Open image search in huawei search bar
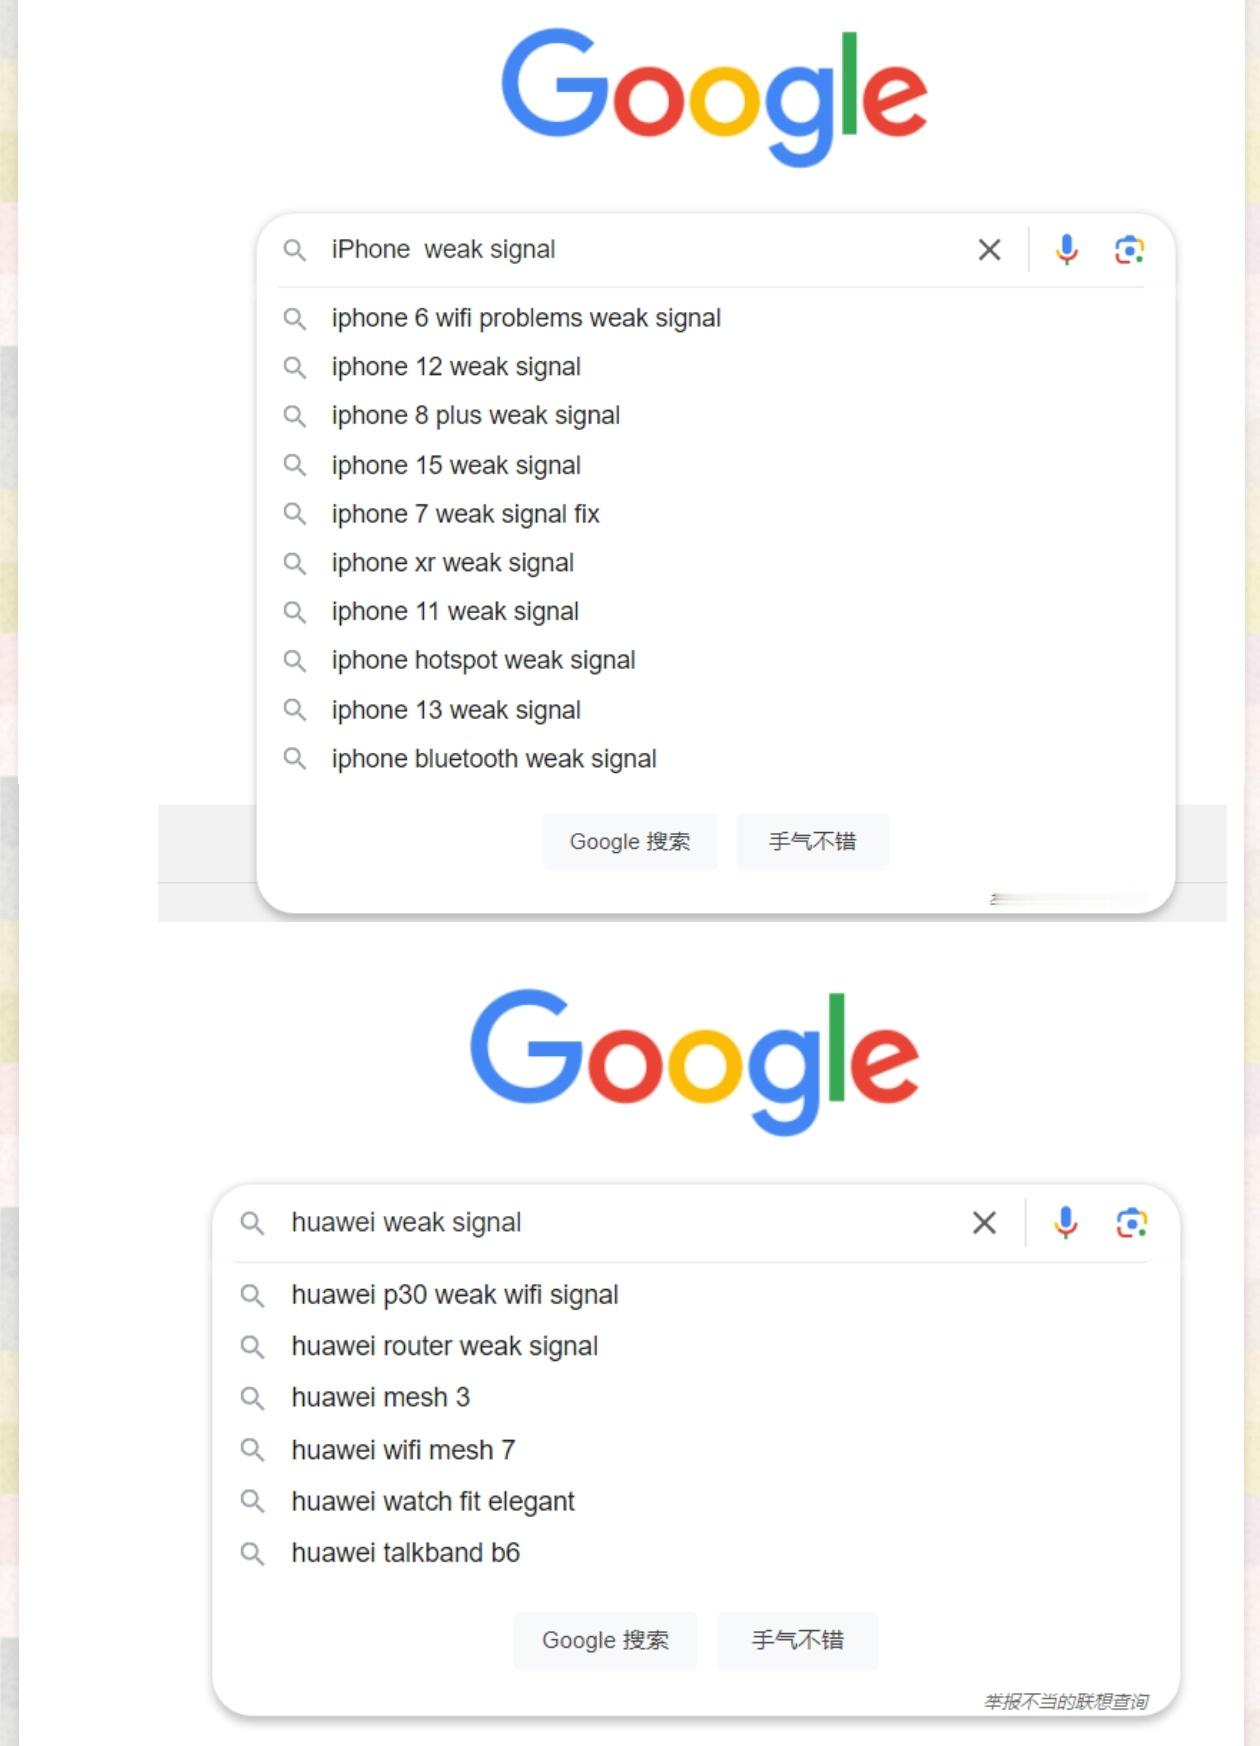The image size is (1260, 1746). (x=1131, y=1222)
